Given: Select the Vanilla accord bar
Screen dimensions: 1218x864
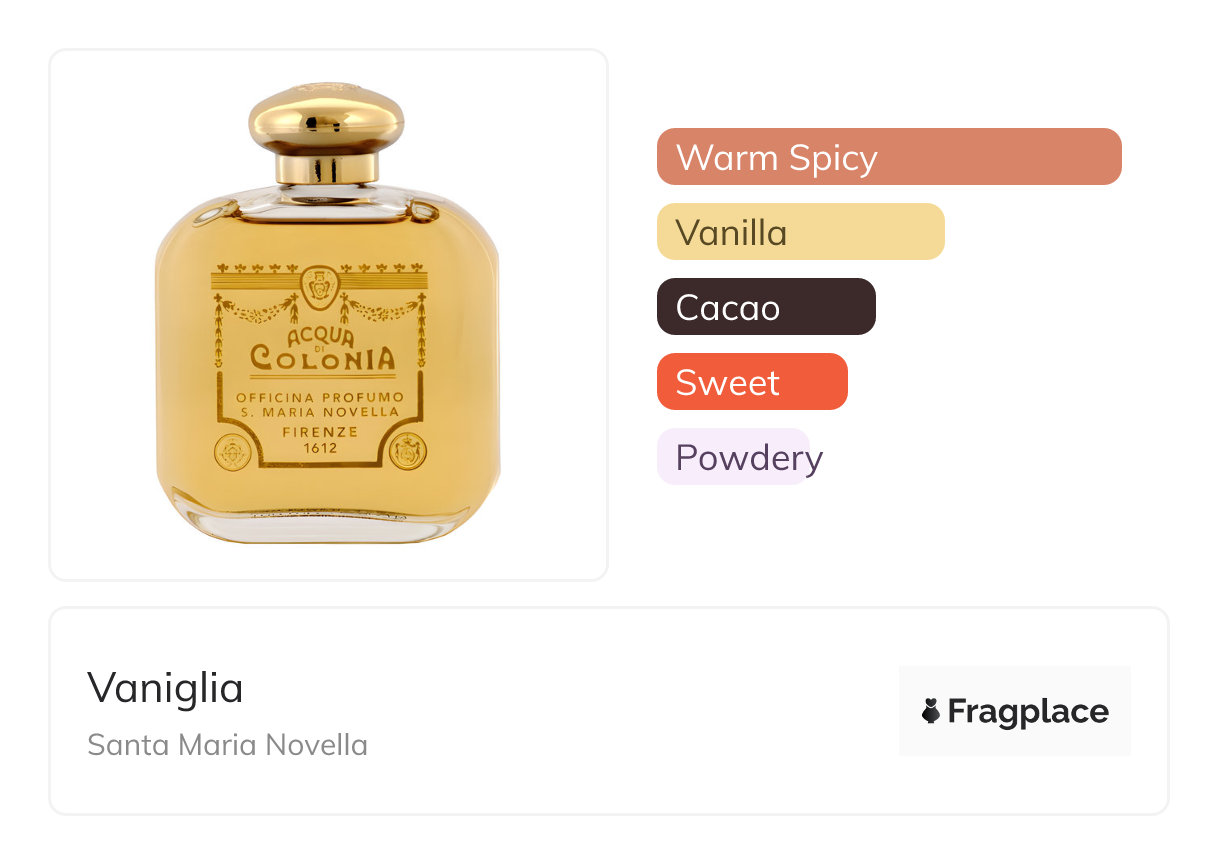Looking at the screenshot, I should pos(800,232).
